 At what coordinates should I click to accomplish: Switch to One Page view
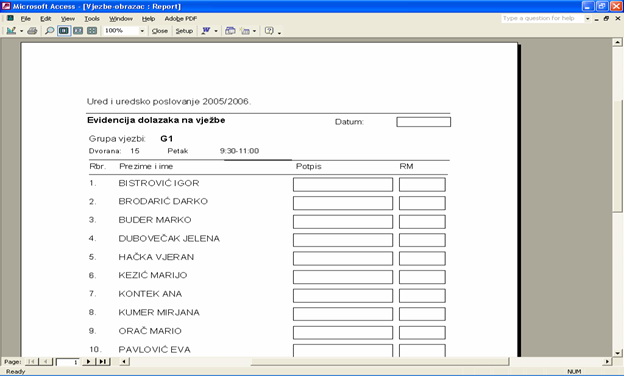click(64, 31)
